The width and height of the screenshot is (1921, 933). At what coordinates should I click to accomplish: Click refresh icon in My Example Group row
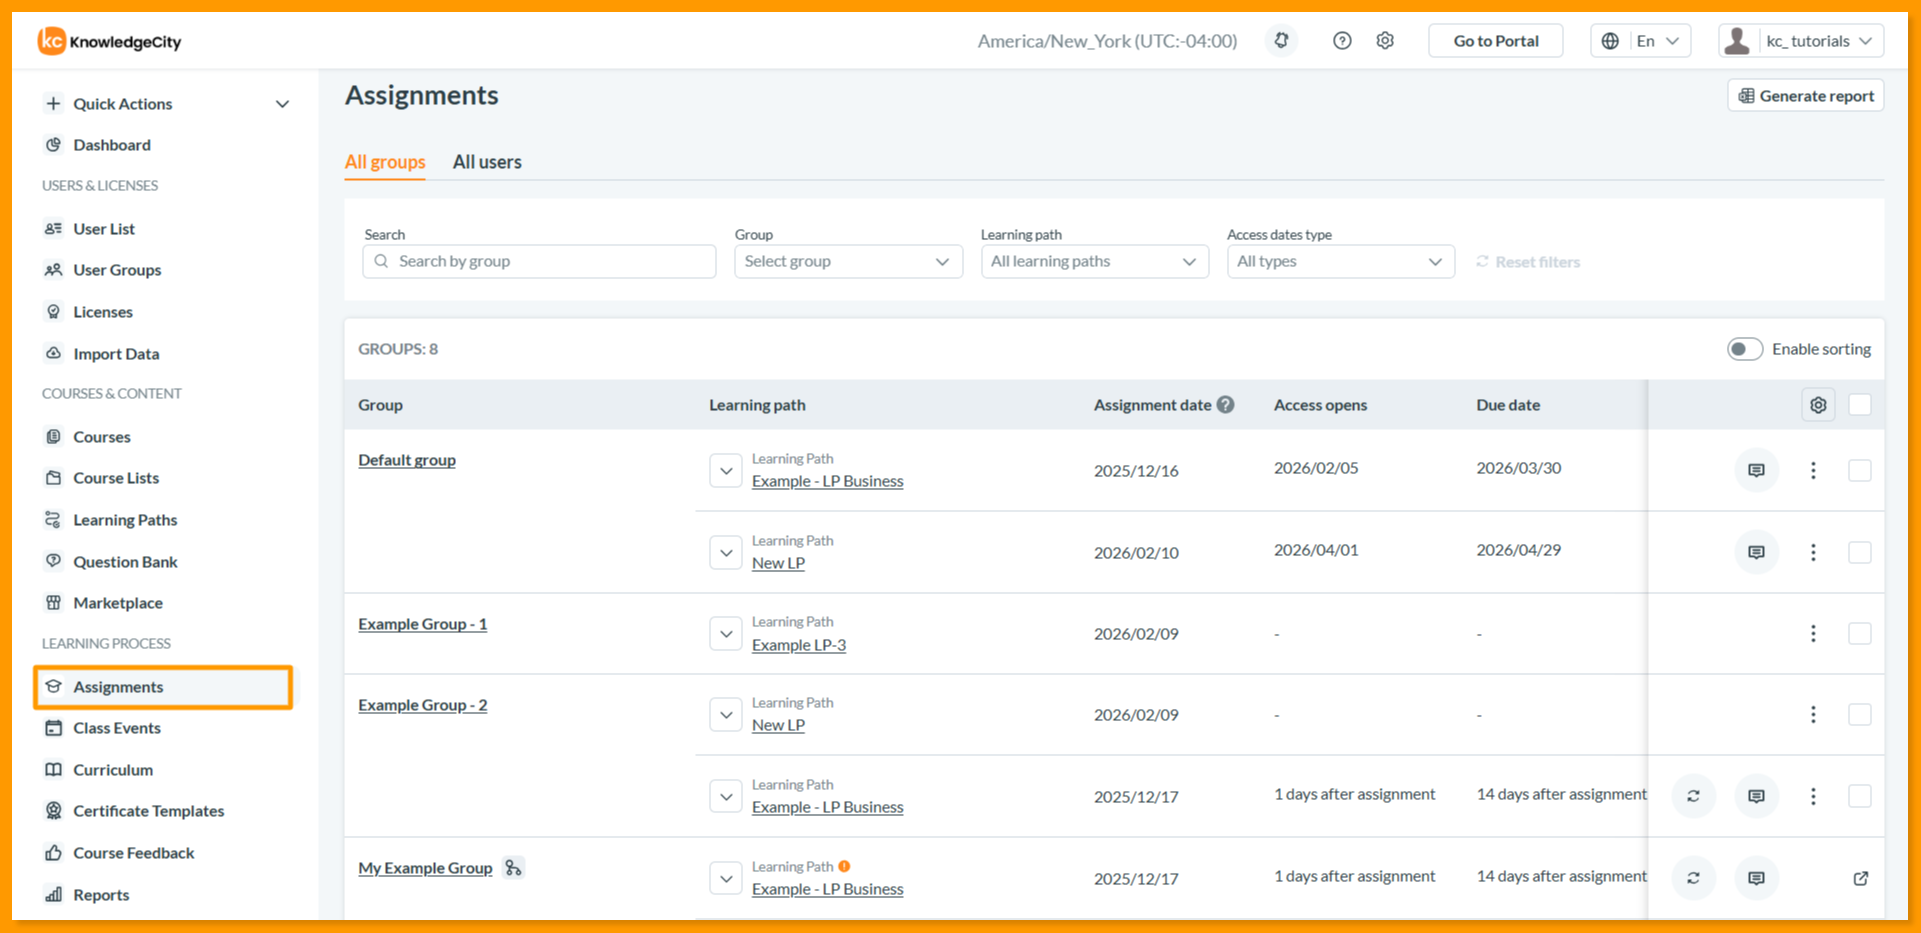(1693, 878)
